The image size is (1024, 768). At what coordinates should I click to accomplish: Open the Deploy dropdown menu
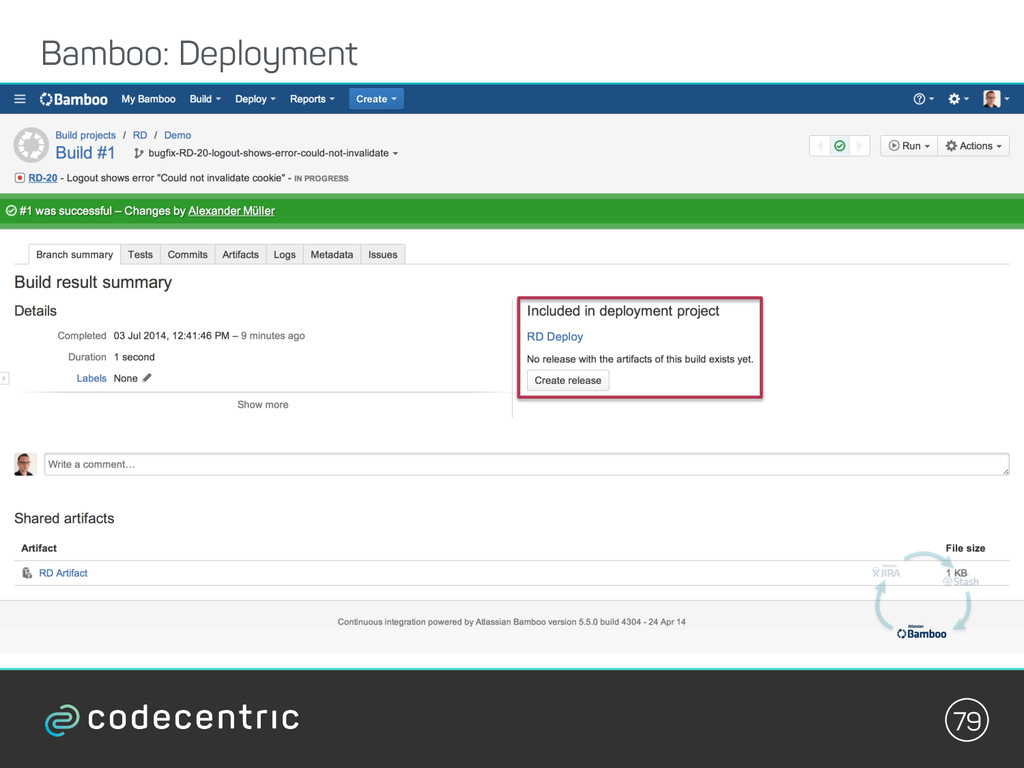255,99
